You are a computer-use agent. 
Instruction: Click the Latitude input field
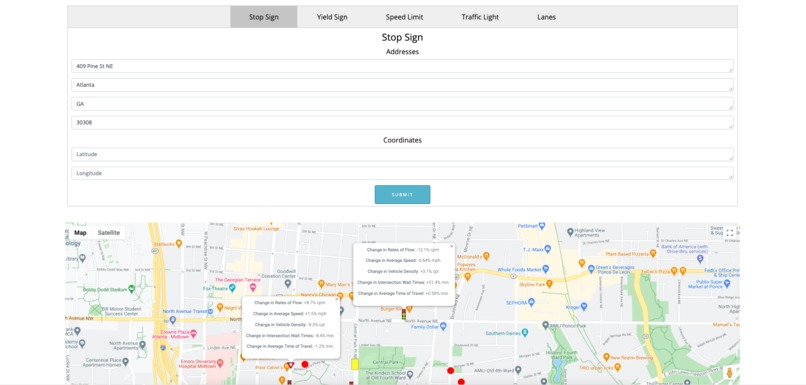pyautogui.click(x=402, y=154)
